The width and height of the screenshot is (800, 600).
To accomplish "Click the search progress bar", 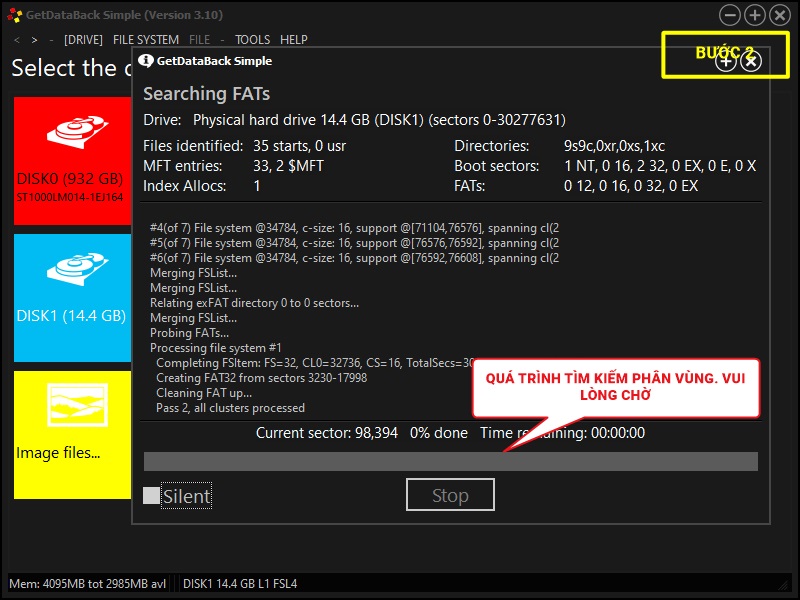I will click(451, 461).
